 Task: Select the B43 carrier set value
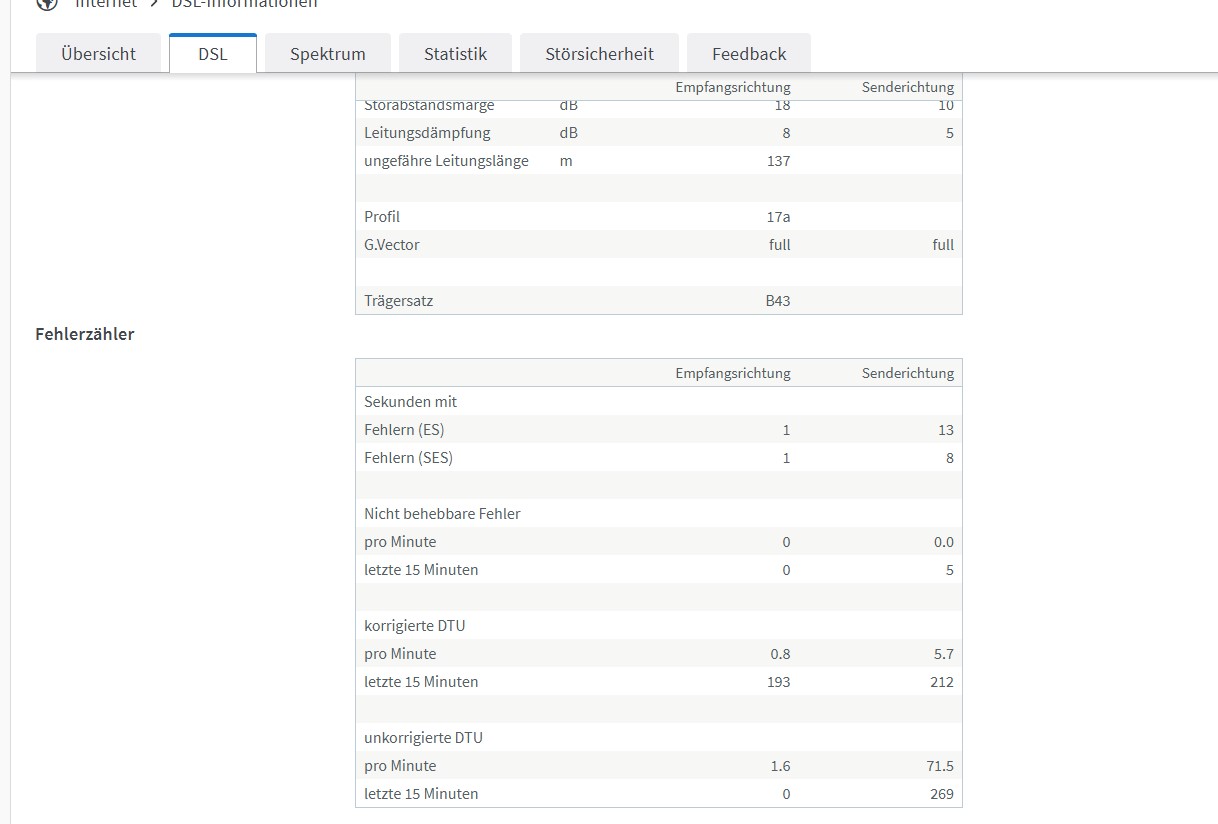tap(778, 301)
